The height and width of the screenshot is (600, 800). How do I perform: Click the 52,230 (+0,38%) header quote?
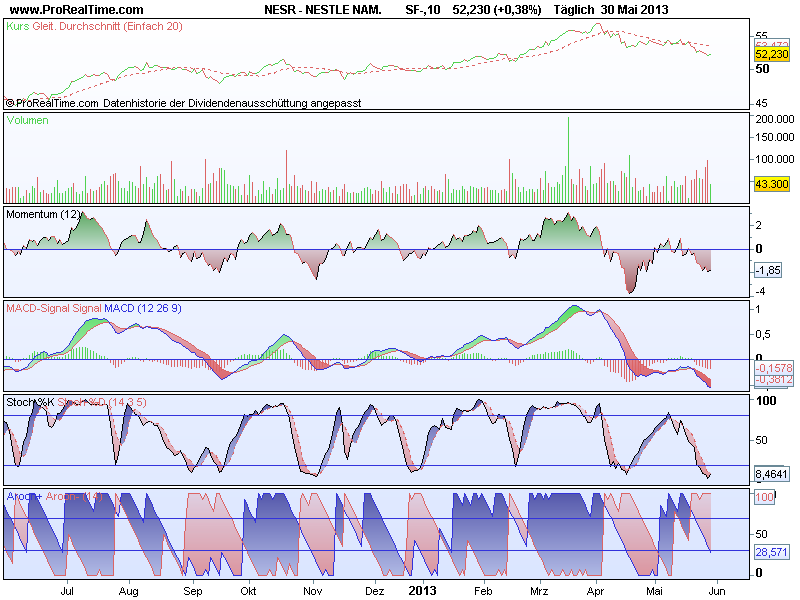point(496,10)
